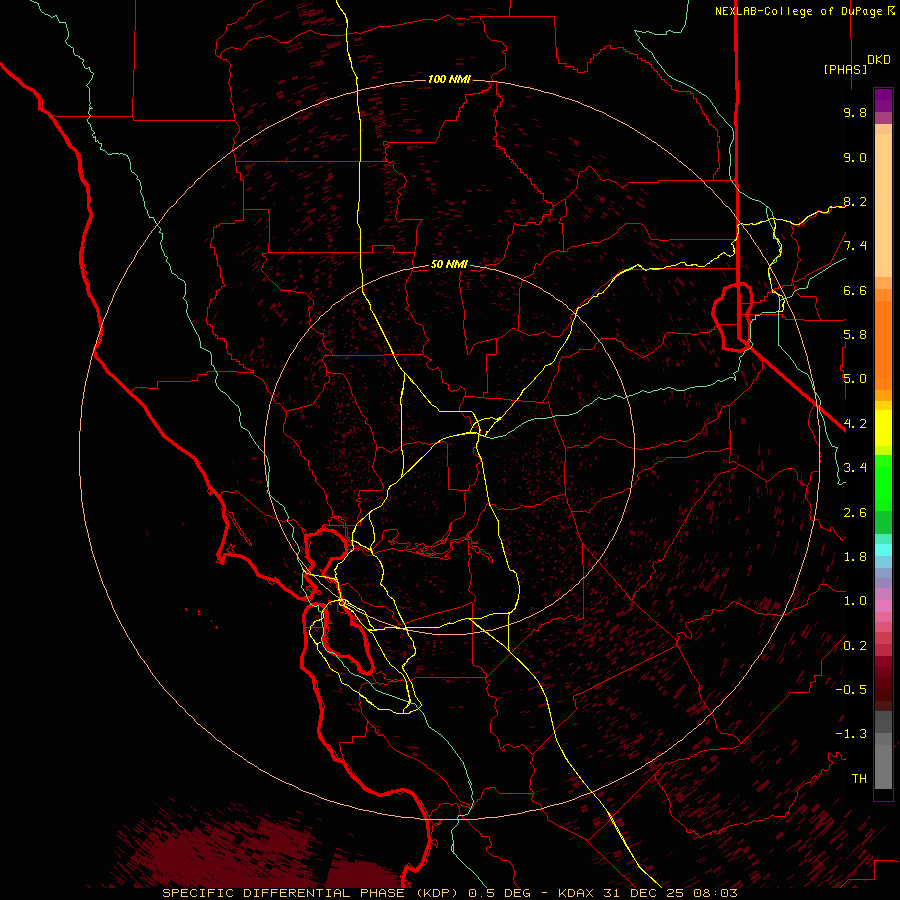The width and height of the screenshot is (900, 900).
Task: Click the 8.2 legend value
Action: [x=855, y=201]
